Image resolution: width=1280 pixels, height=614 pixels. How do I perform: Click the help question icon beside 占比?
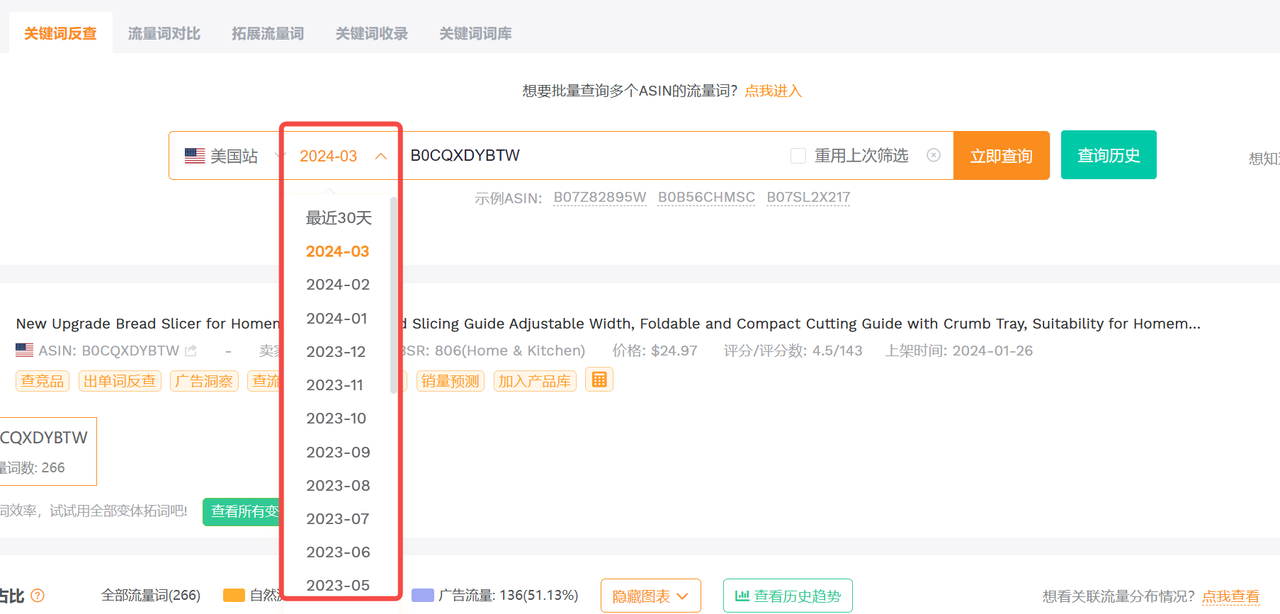[x=37, y=596]
